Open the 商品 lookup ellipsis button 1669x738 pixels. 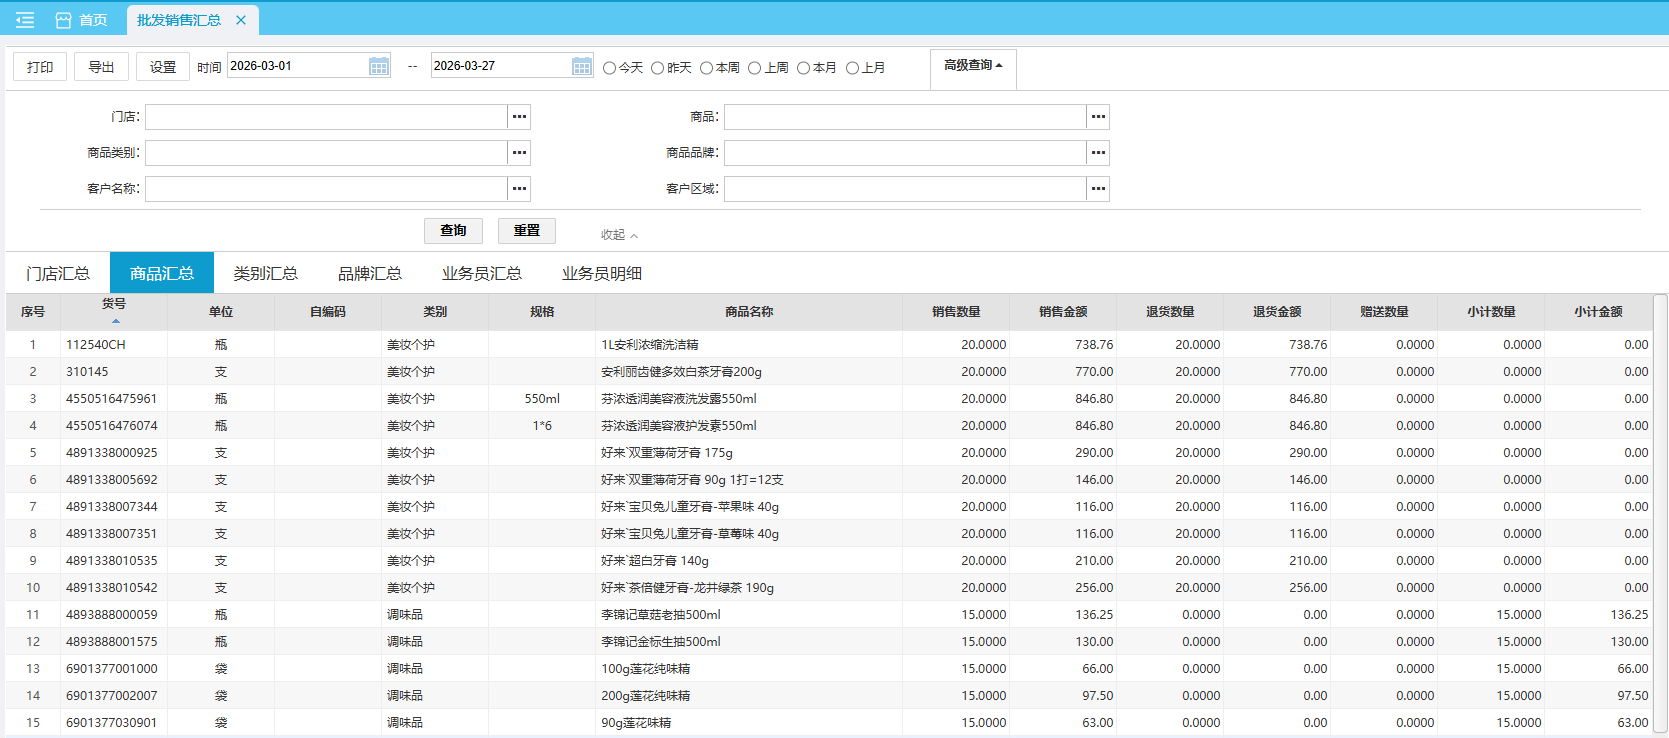click(x=1098, y=117)
